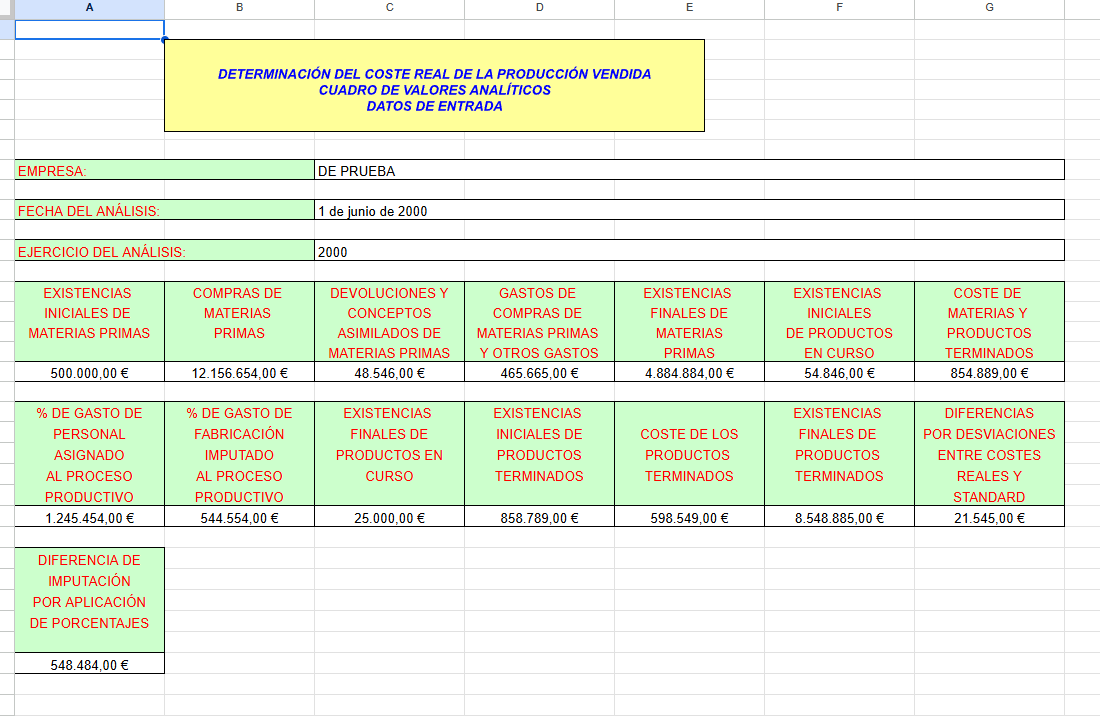Click the '1 de junio de 2000' cell
This screenshot has height=716, width=1100.
(688, 211)
